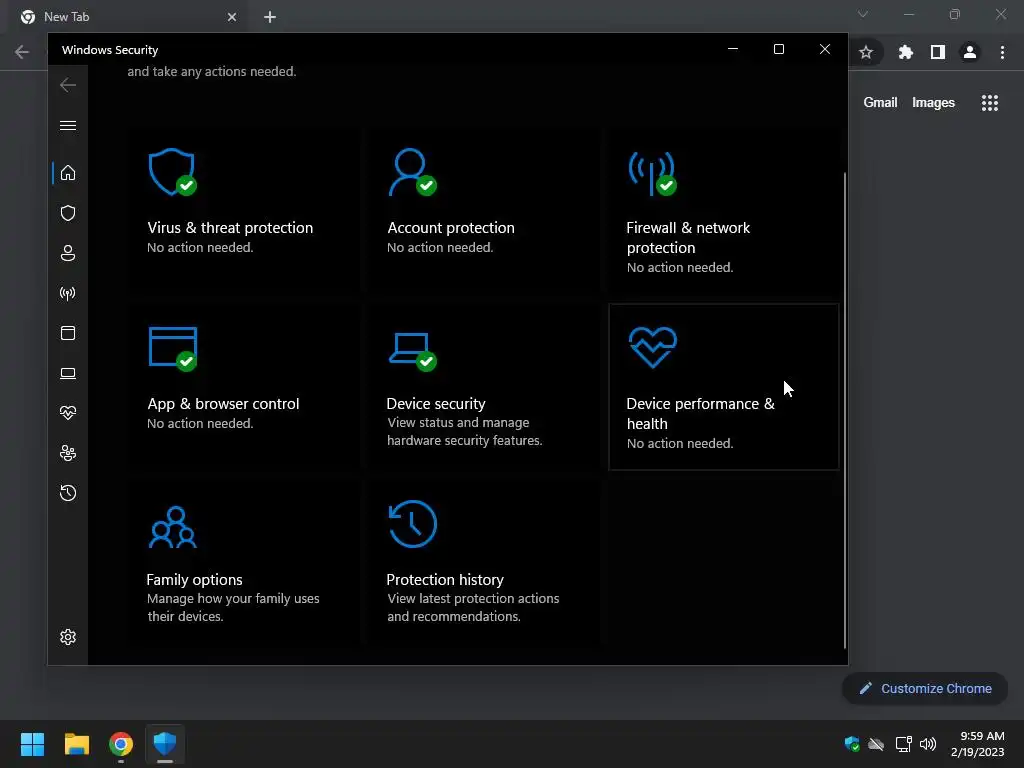The image size is (1024, 768).
Task: Open Windows Security tray icon
Action: [x=852, y=744]
